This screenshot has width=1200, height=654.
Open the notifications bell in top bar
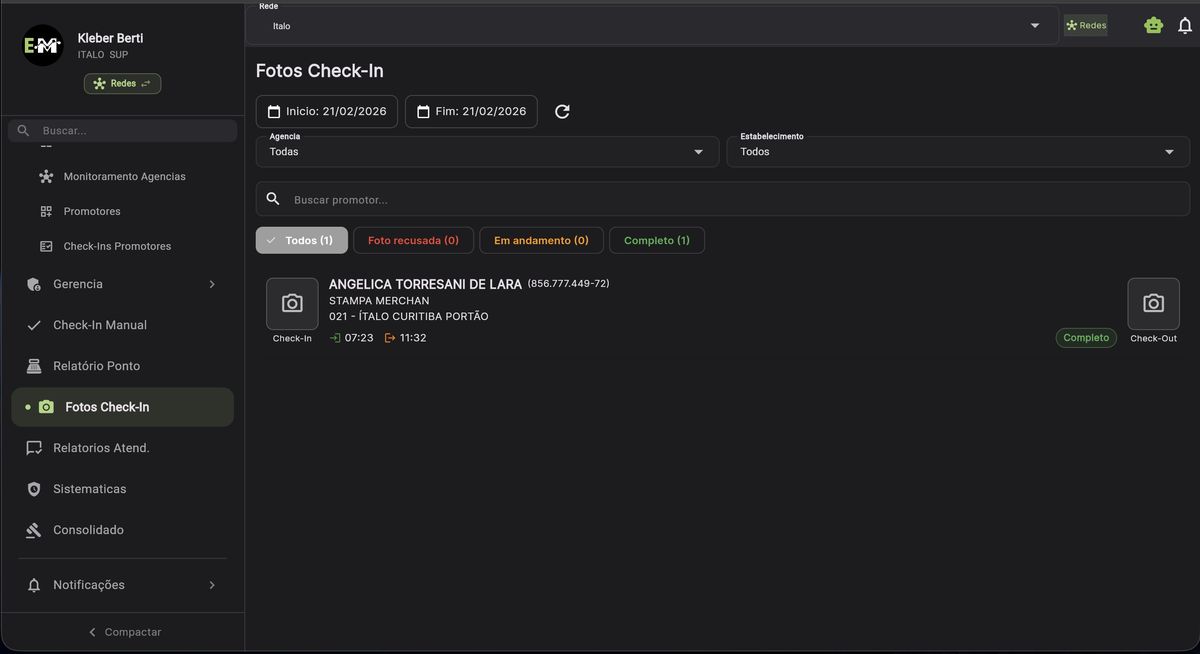(1185, 26)
